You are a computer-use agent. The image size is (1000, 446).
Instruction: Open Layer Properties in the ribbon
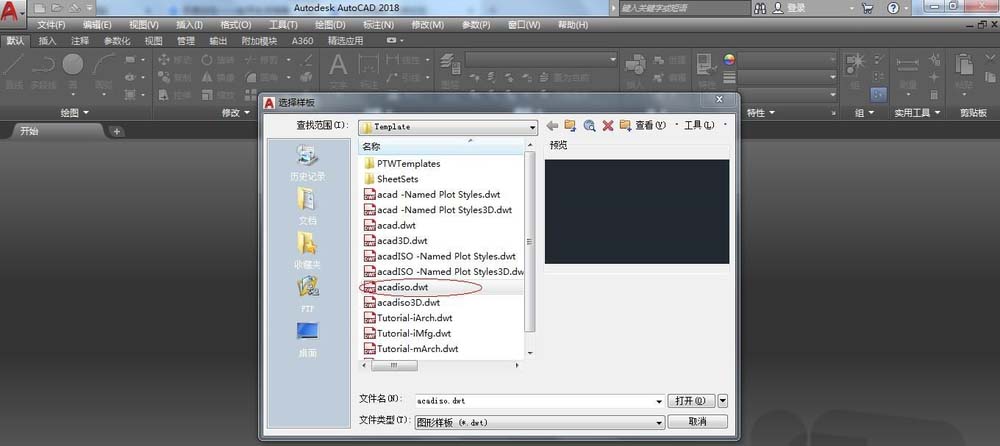pos(451,72)
